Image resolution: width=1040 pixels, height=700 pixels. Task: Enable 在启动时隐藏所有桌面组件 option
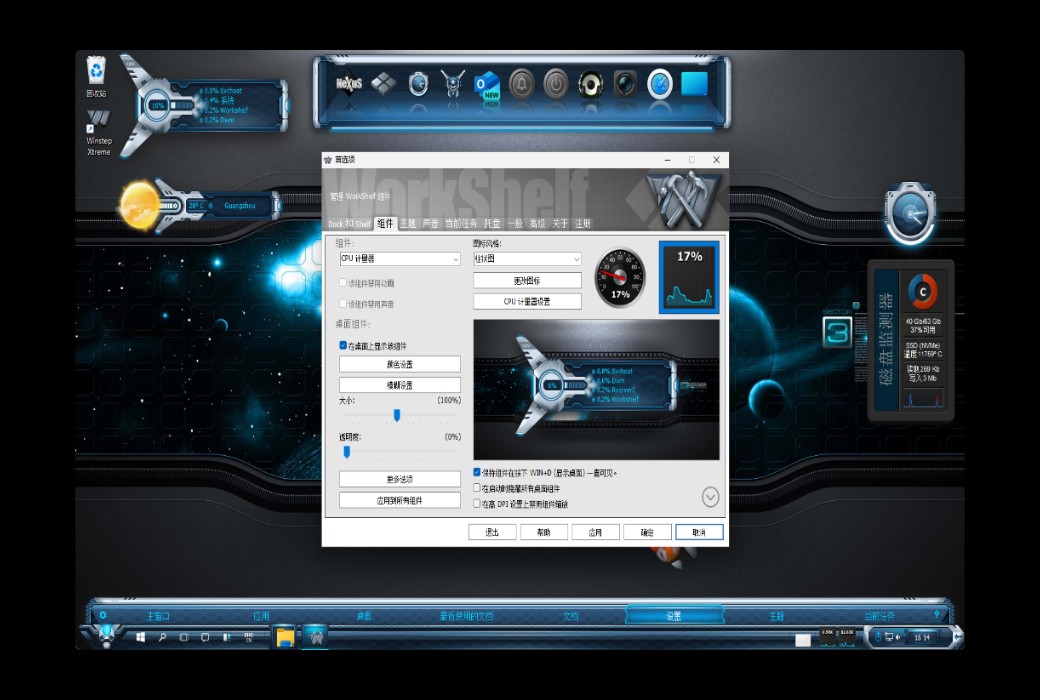[x=477, y=486]
